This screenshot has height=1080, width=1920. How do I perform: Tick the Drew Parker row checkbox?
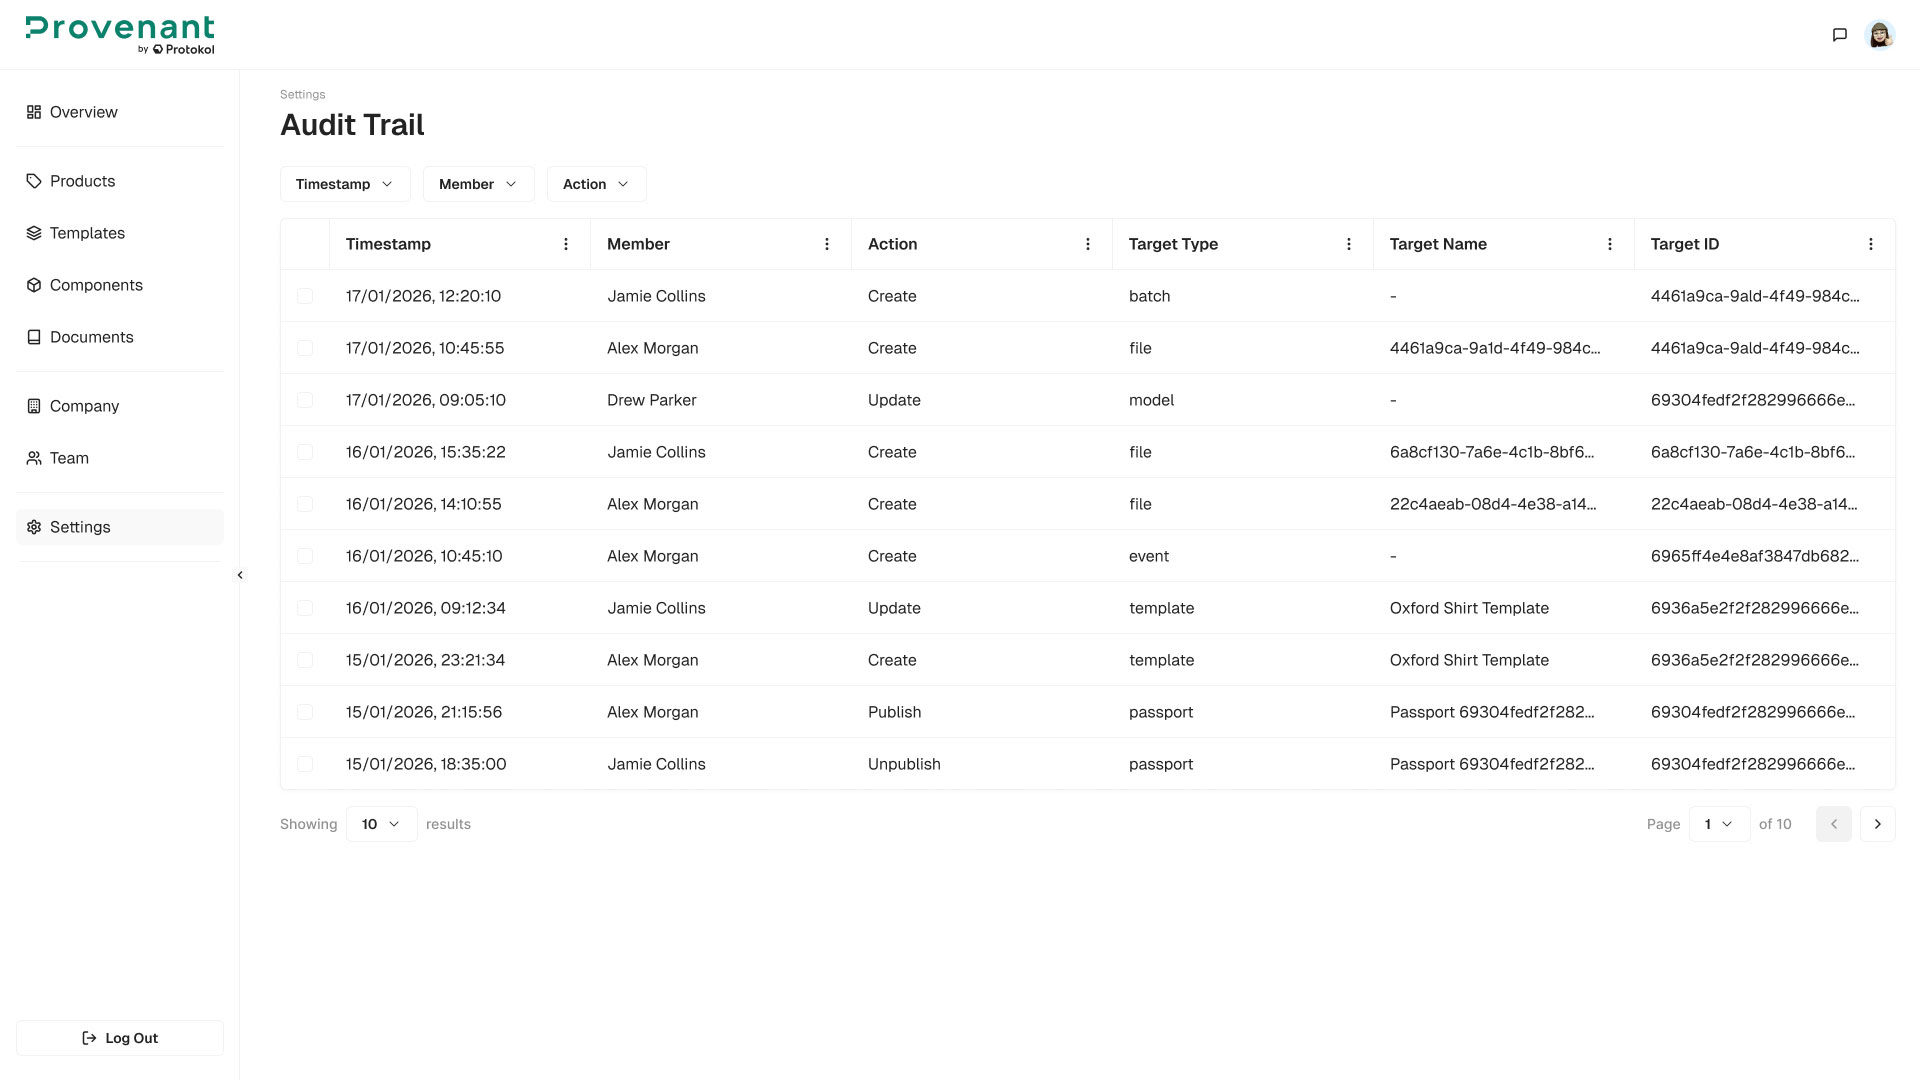(x=305, y=400)
